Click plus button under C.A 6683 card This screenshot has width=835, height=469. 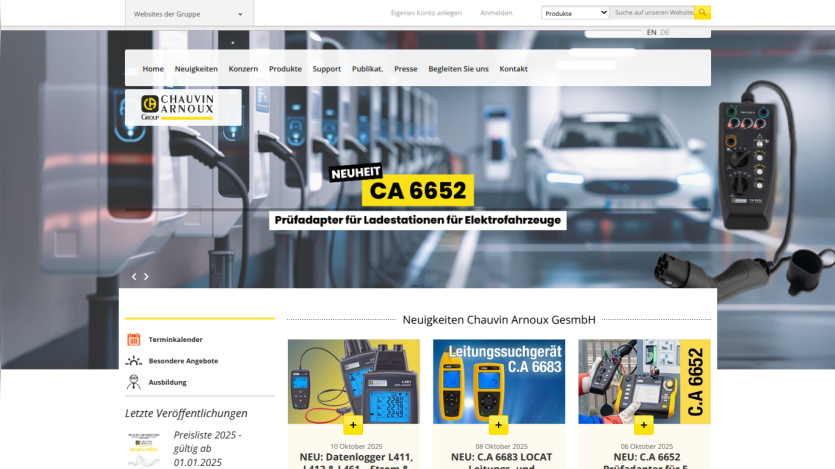(x=498, y=425)
